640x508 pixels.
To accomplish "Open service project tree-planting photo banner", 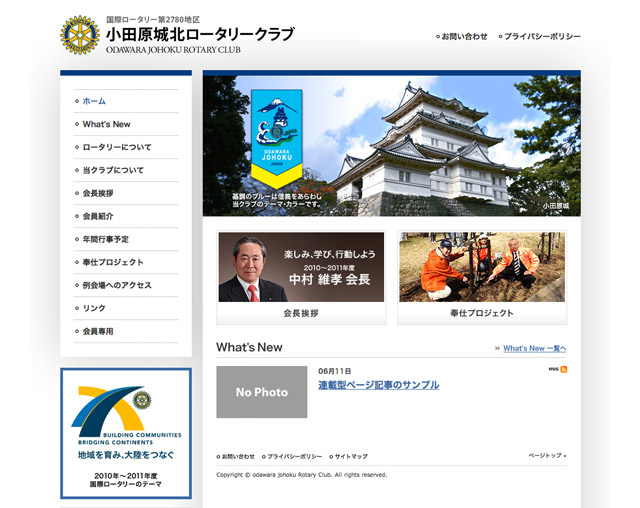I will (x=482, y=267).
